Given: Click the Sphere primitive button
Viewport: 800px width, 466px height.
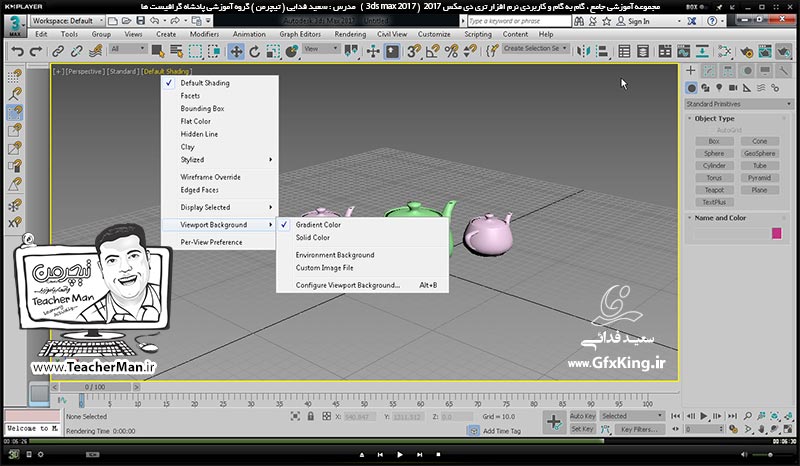Looking at the screenshot, I should click(x=714, y=153).
